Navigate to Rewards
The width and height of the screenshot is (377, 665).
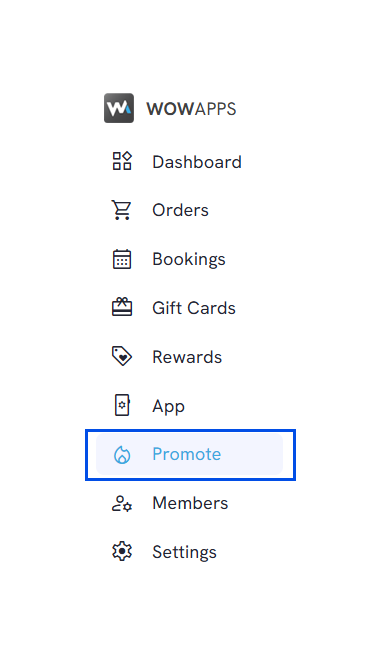pos(190,357)
